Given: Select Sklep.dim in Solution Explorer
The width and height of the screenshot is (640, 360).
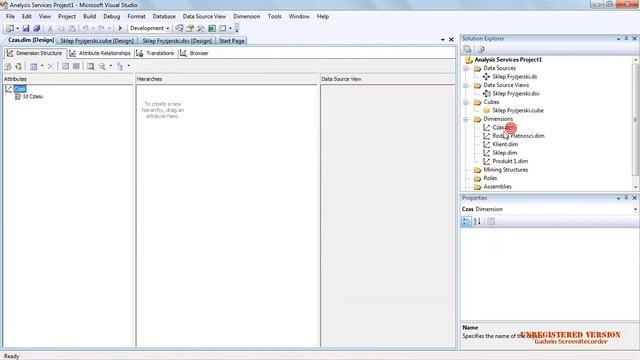Looking at the screenshot, I should 504,153.
